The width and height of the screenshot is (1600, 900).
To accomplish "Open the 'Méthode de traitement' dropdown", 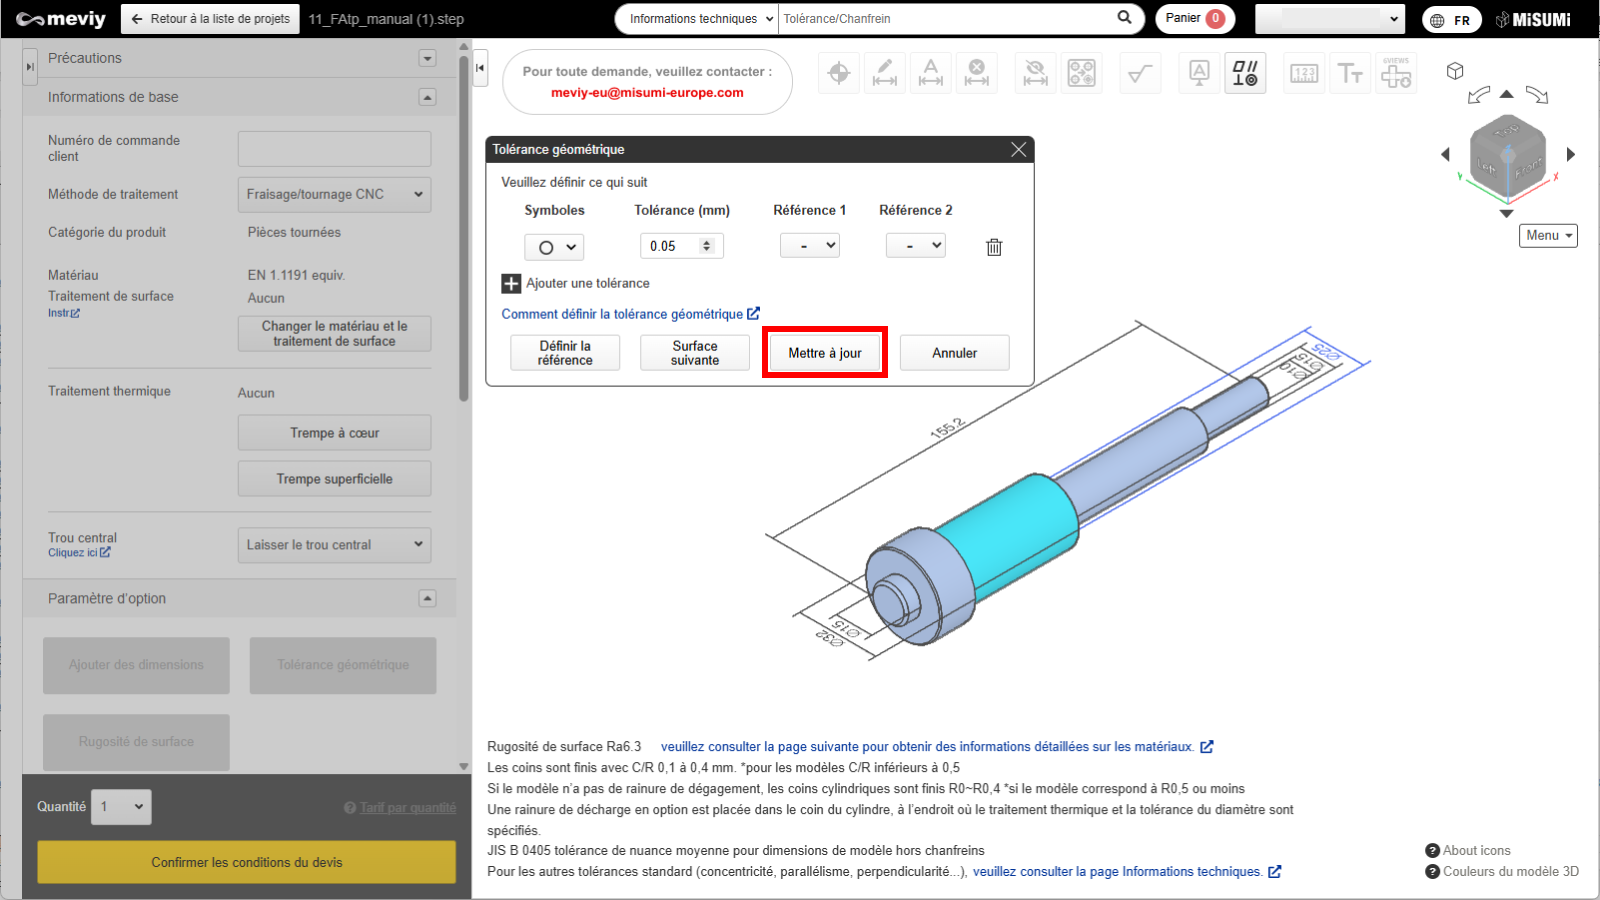I will pos(334,194).
